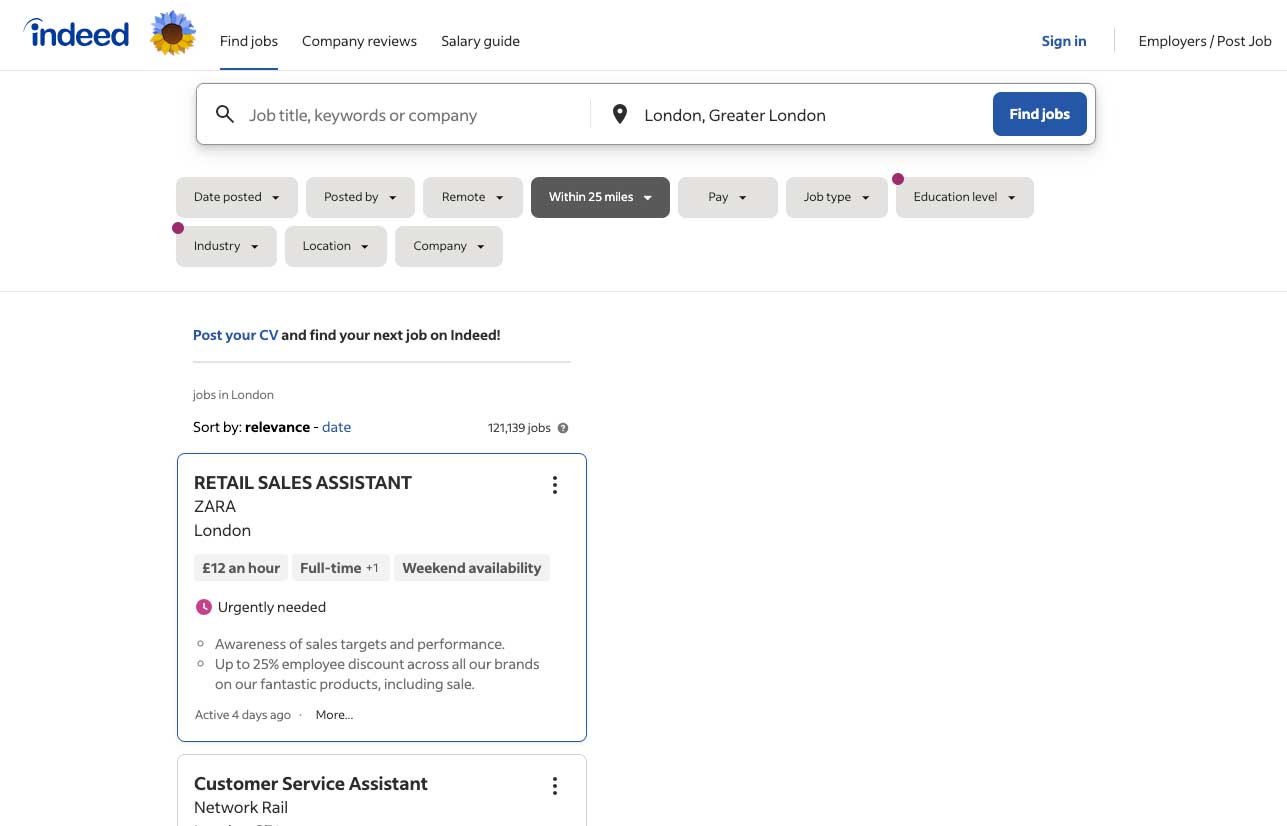Viewport: 1287px width, 826px height.
Task: Click the Full-time +1 tag
Action: pyautogui.click(x=340, y=568)
